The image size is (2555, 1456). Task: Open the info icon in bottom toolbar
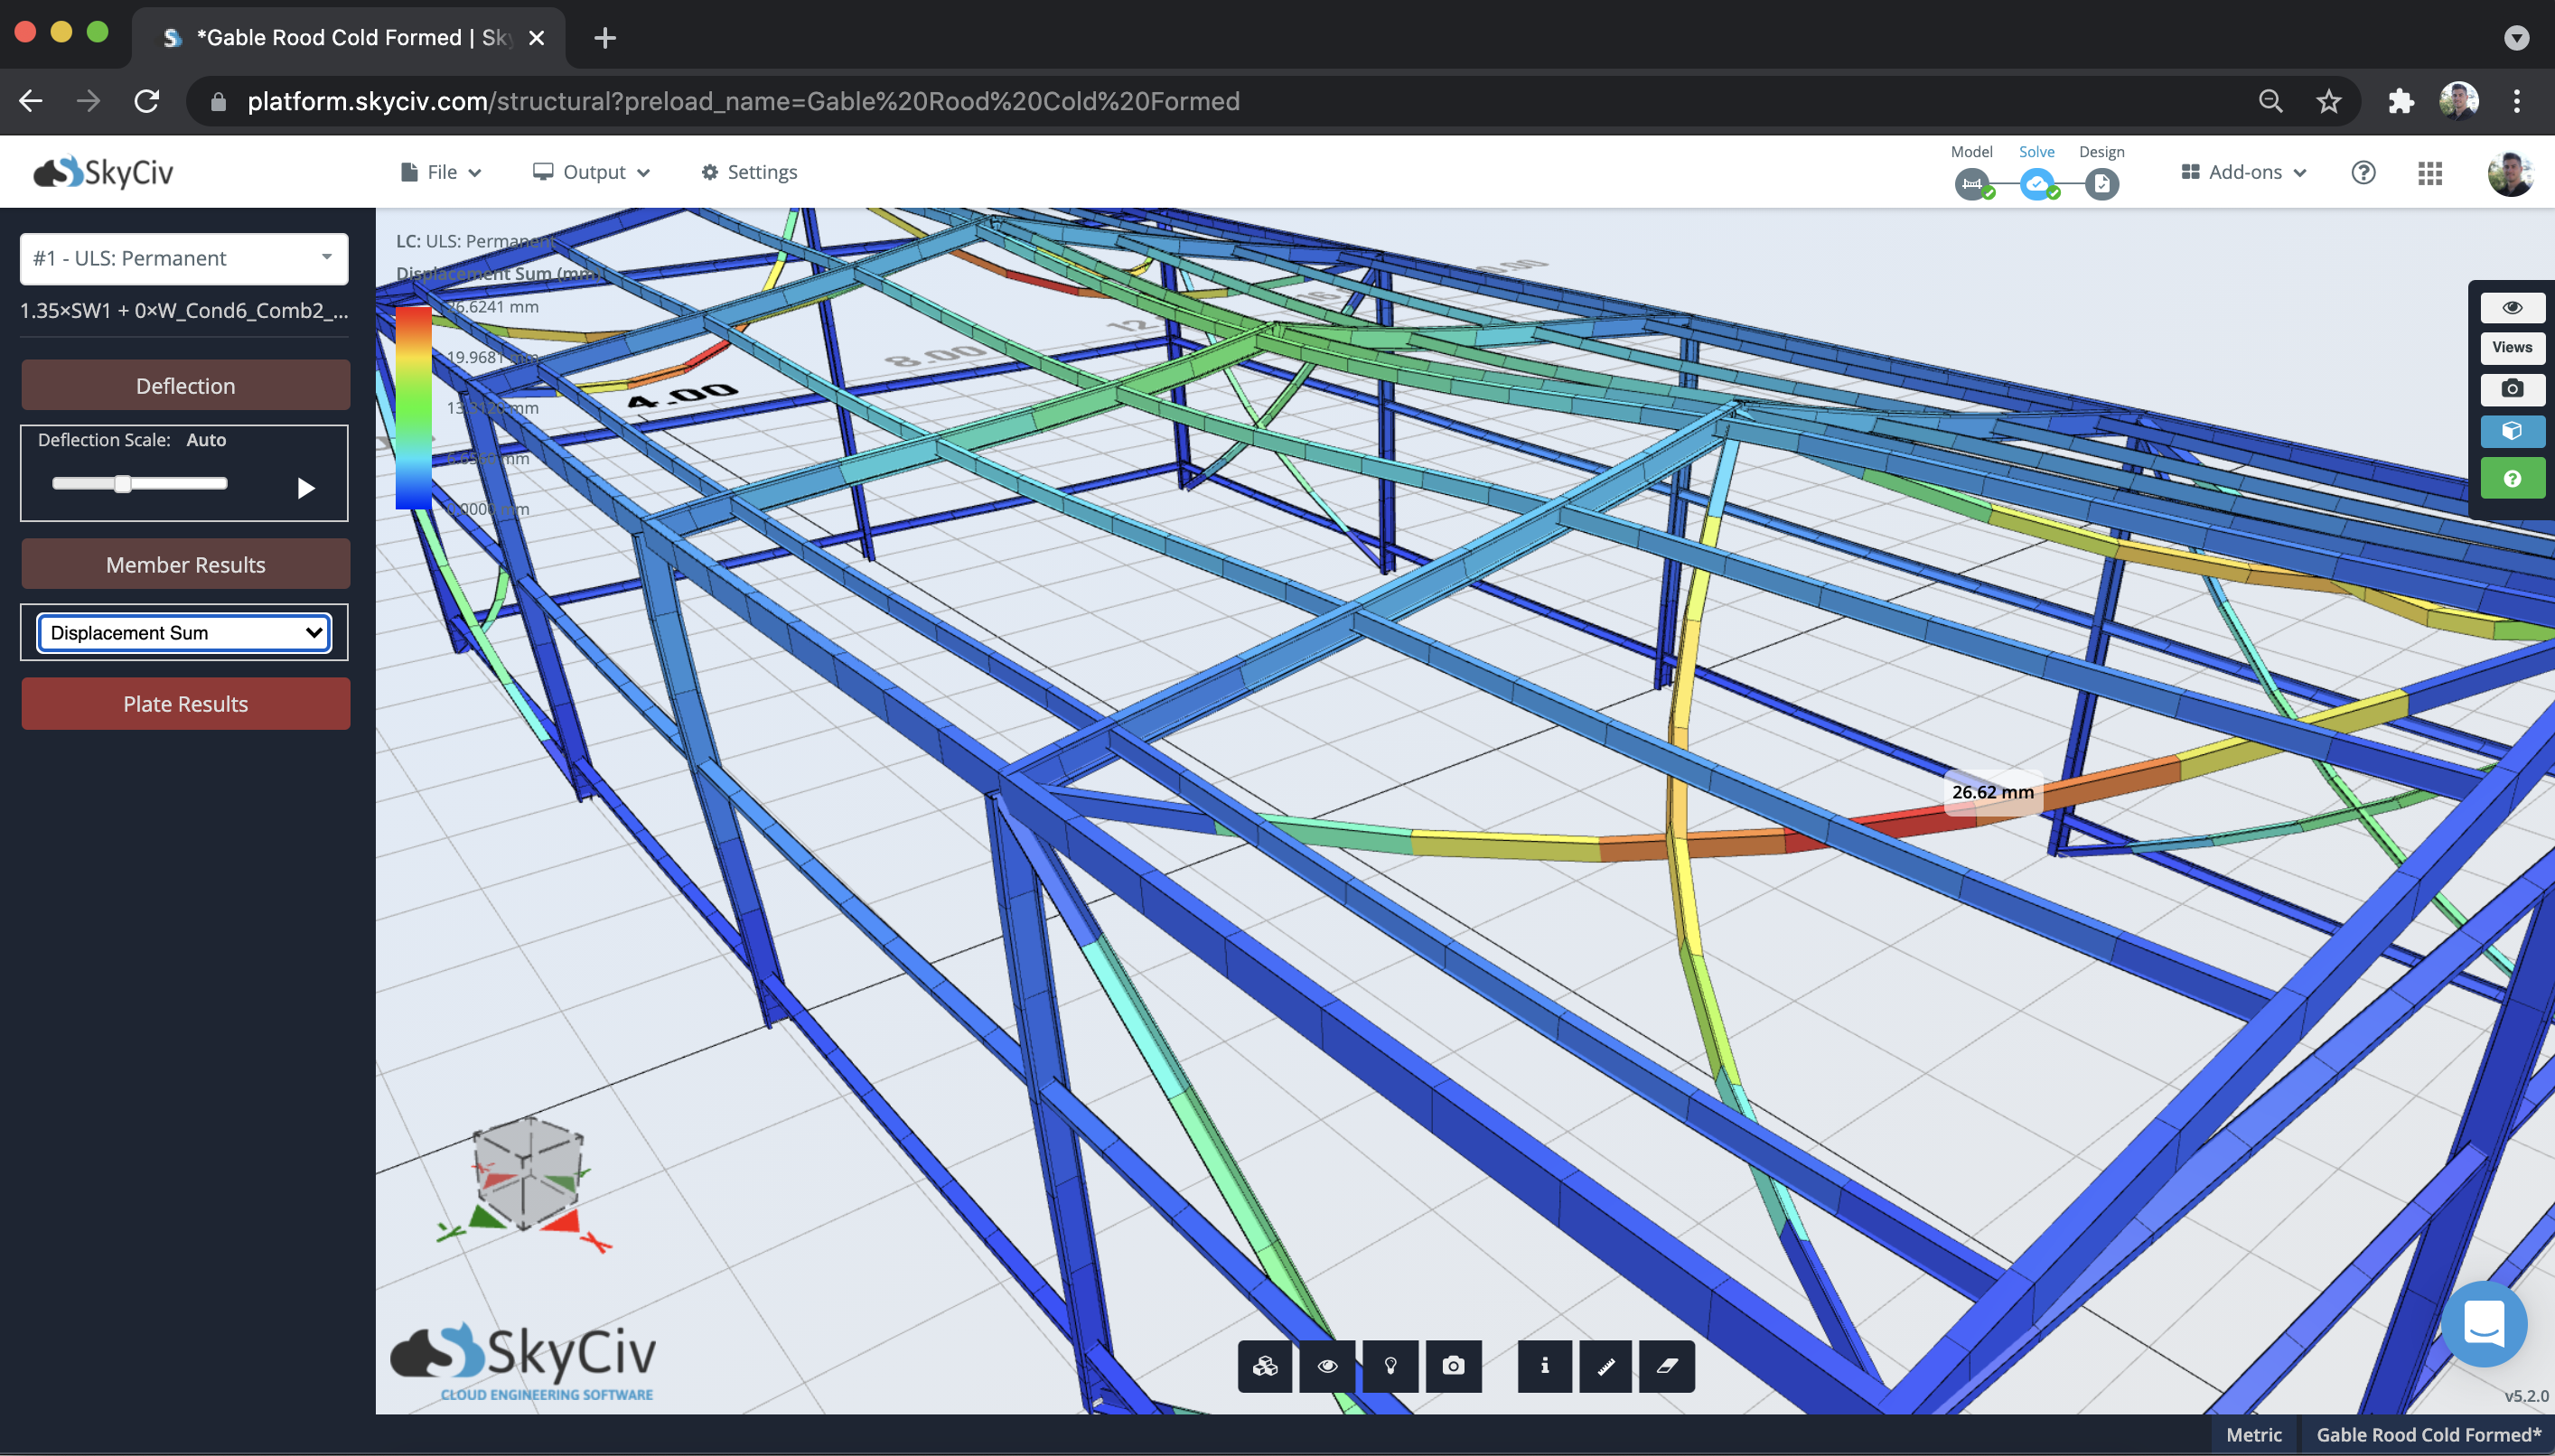pos(1544,1366)
